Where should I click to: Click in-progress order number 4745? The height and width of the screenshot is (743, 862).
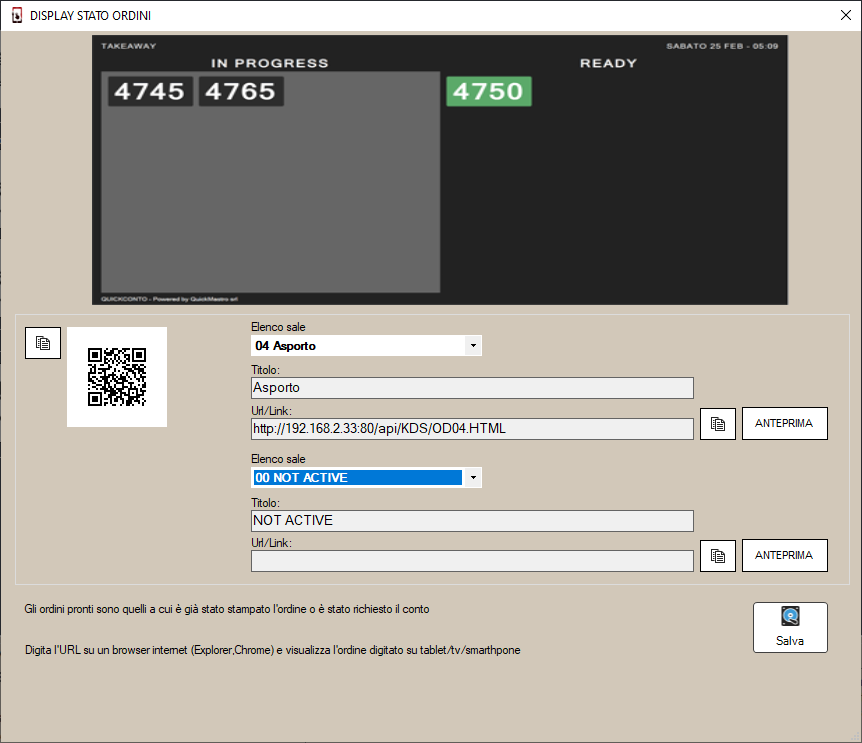point(149,92)
